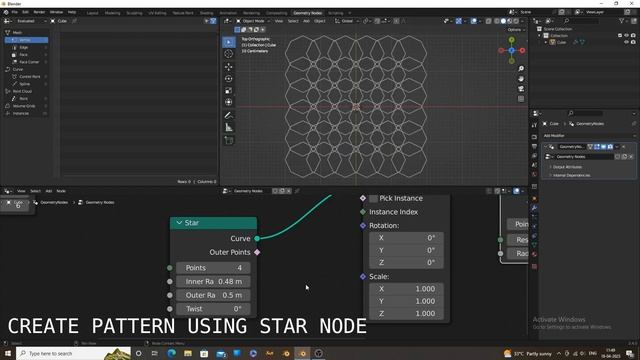Screen dimensions: 640x360
Task: Open the Tool properties tab
Action: [535, 125]
